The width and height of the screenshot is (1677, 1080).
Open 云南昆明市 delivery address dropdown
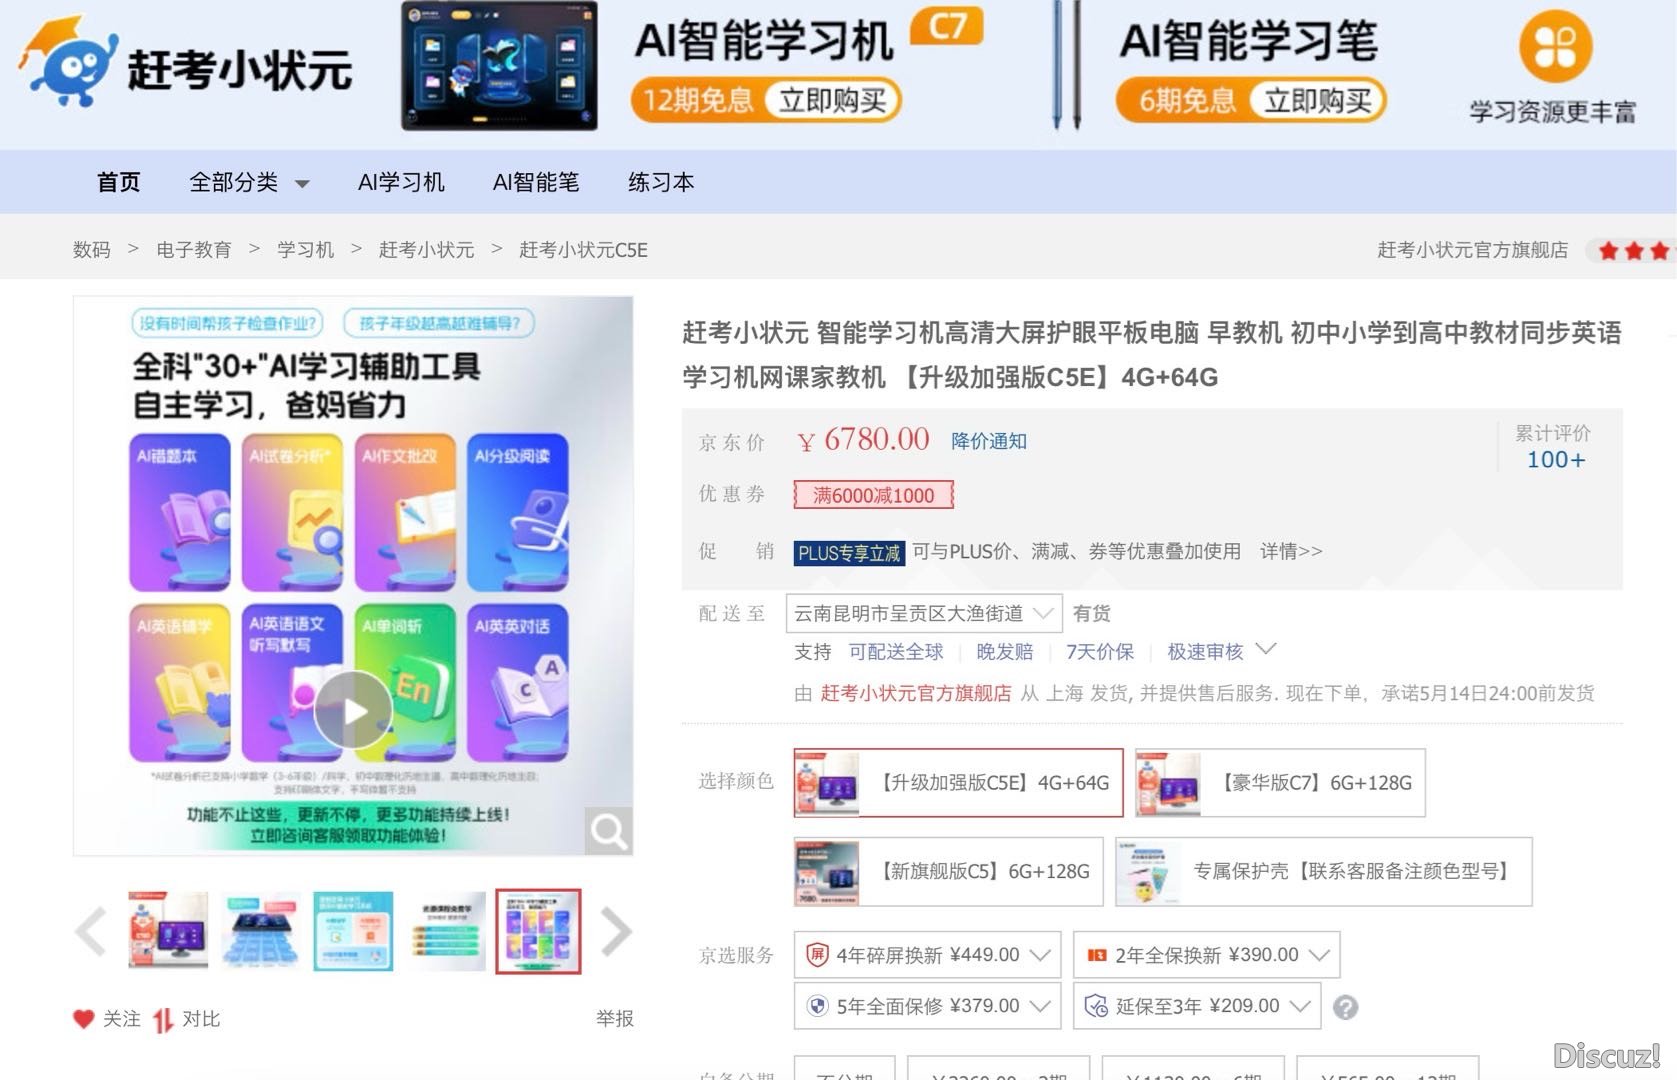(924, 613)
